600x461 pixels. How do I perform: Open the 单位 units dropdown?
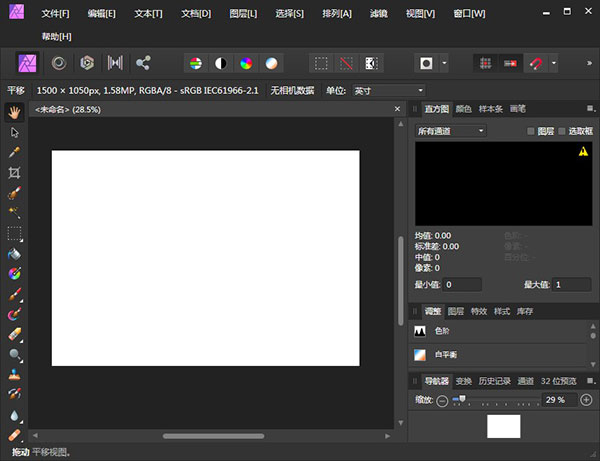(x=388, y=91)
